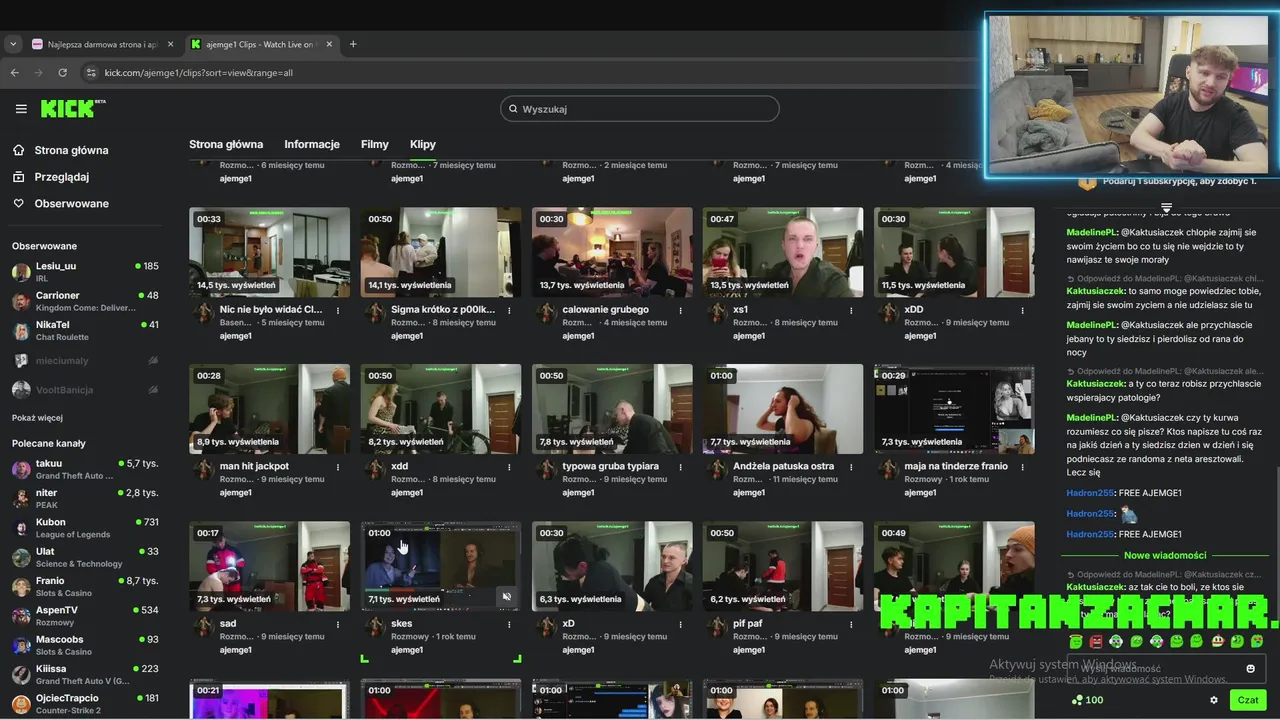Open the 'calowanie grubego' clip thumbnail

pos(612,252)
